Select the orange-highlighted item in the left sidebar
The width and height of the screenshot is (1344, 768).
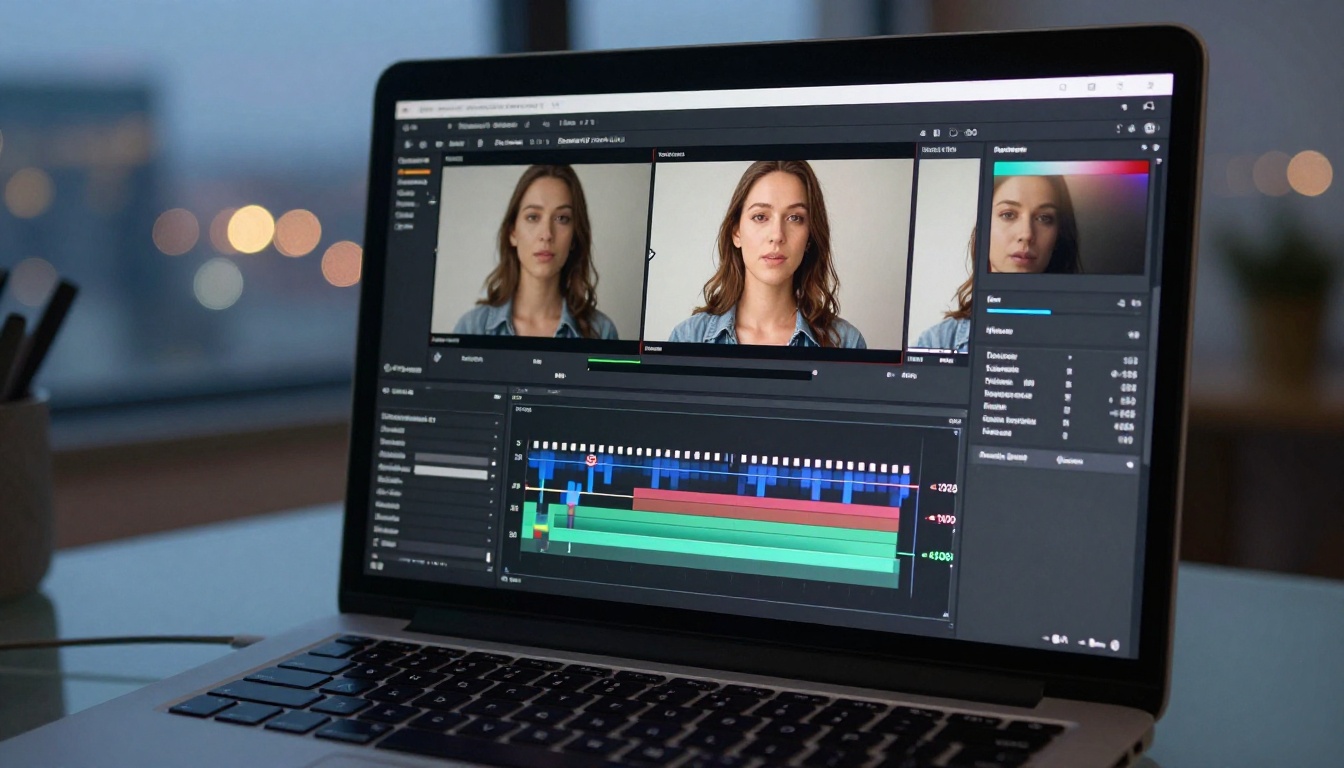point(414,172)
